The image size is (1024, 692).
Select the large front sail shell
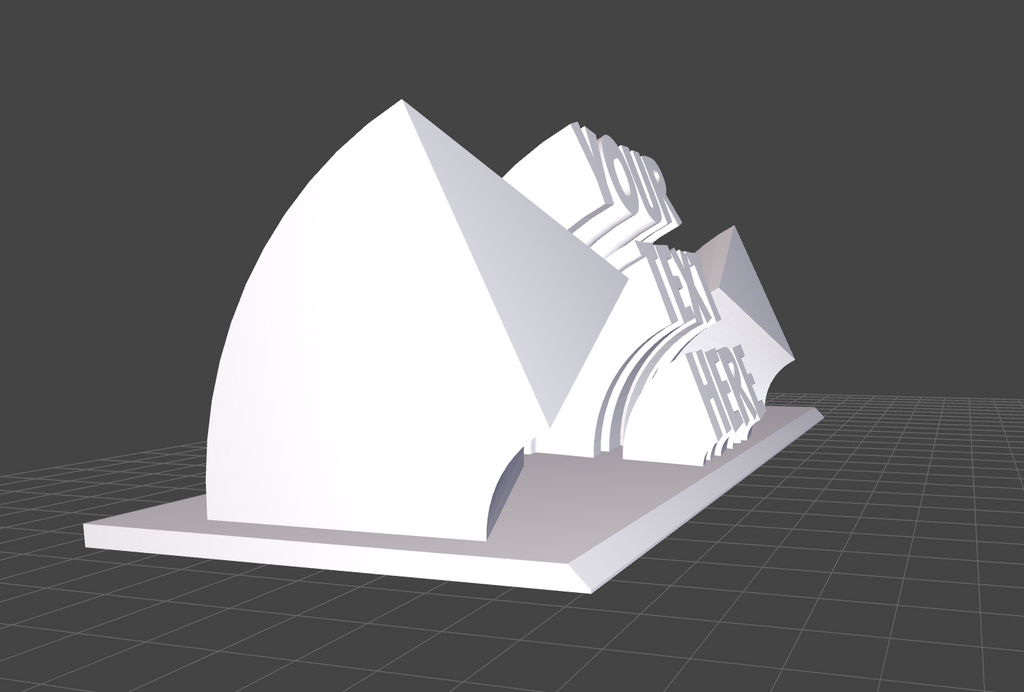tap(392, 326)
